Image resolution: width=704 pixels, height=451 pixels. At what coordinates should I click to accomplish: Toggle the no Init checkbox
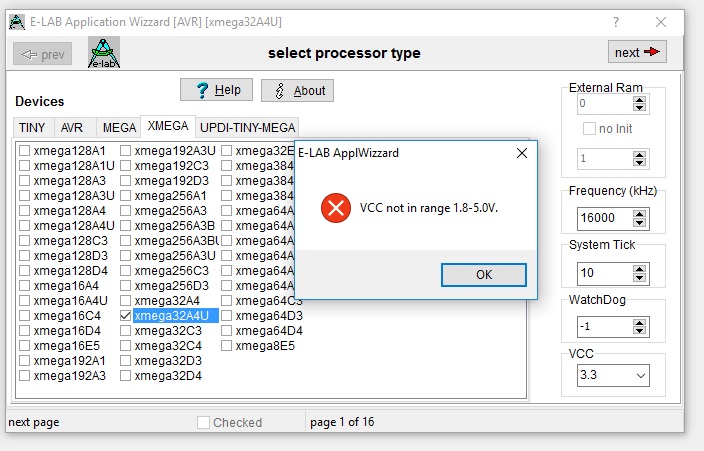[x=589, y=128]
